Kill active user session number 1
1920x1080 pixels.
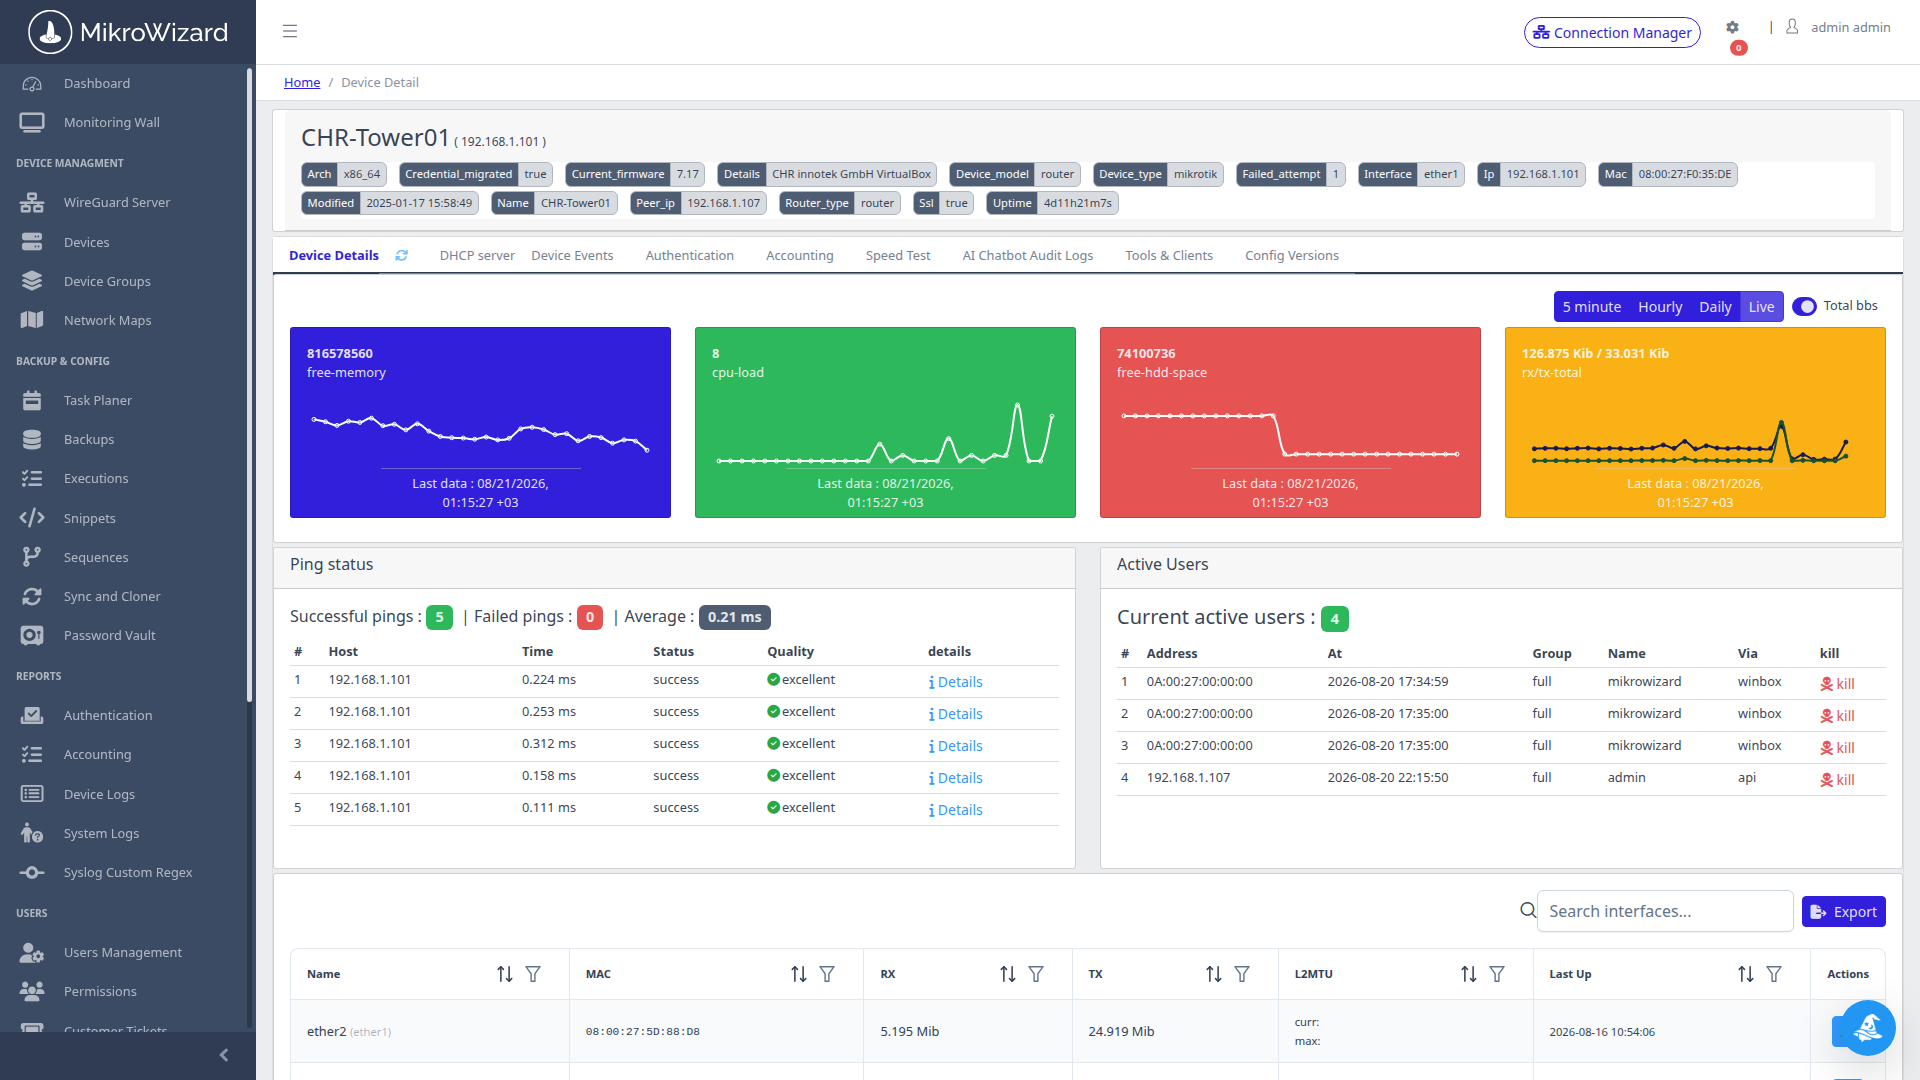pos(1837,684)
